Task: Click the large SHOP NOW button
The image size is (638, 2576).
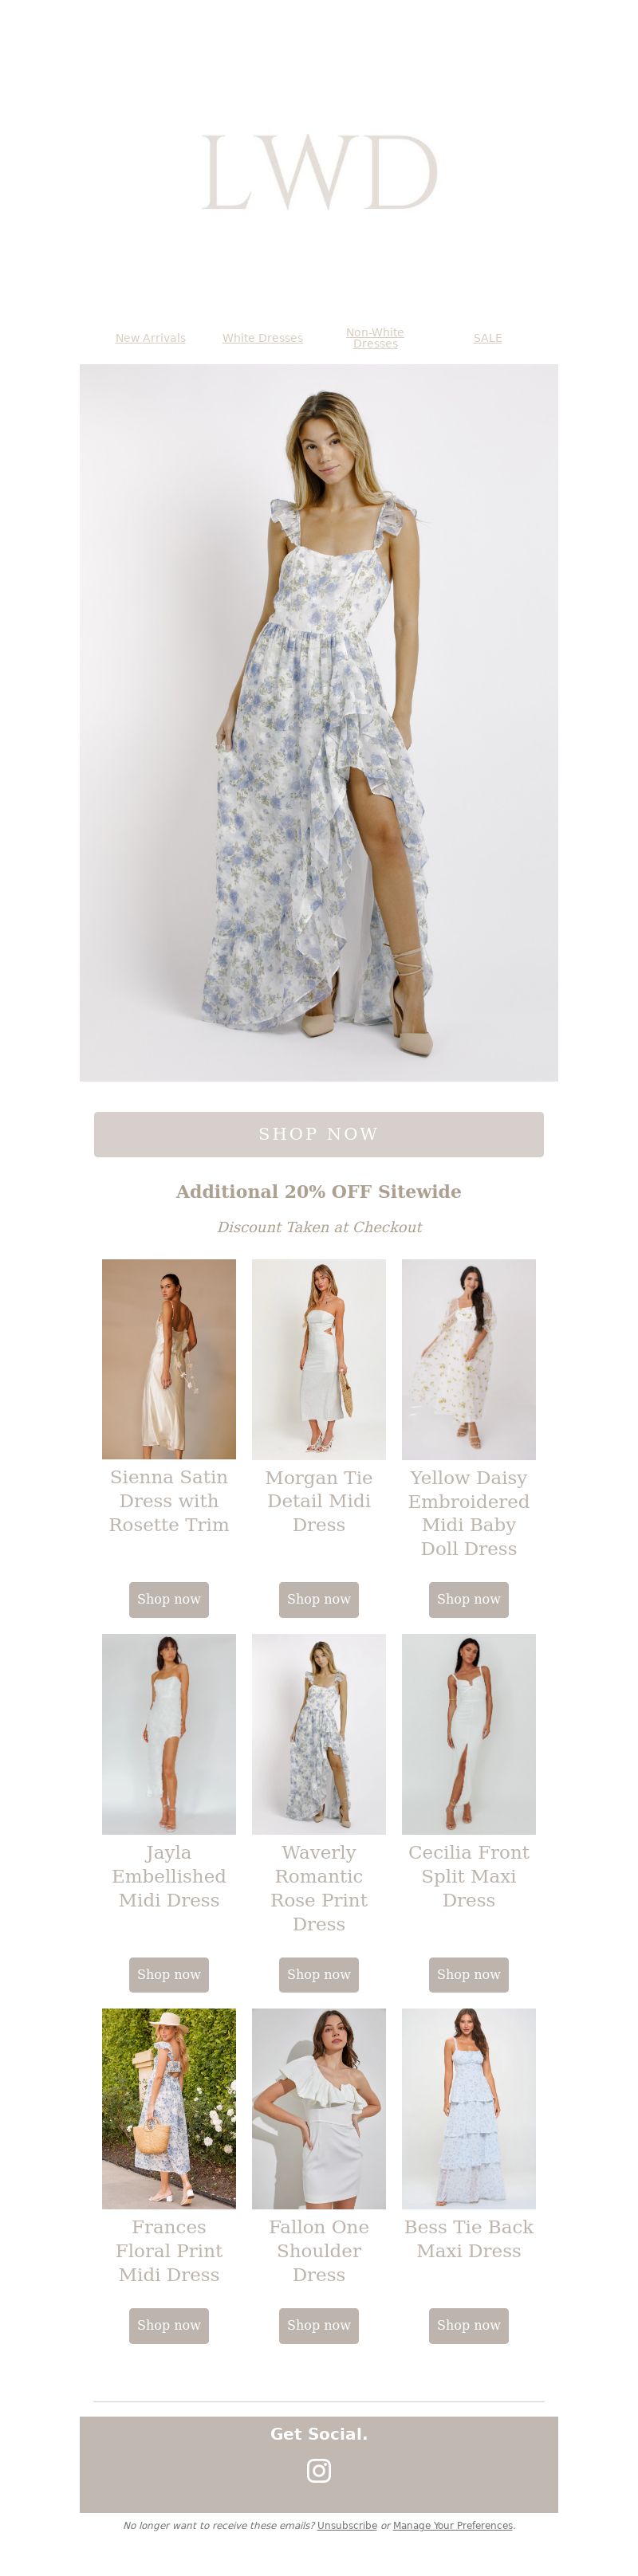Action: coord(319,1134)
